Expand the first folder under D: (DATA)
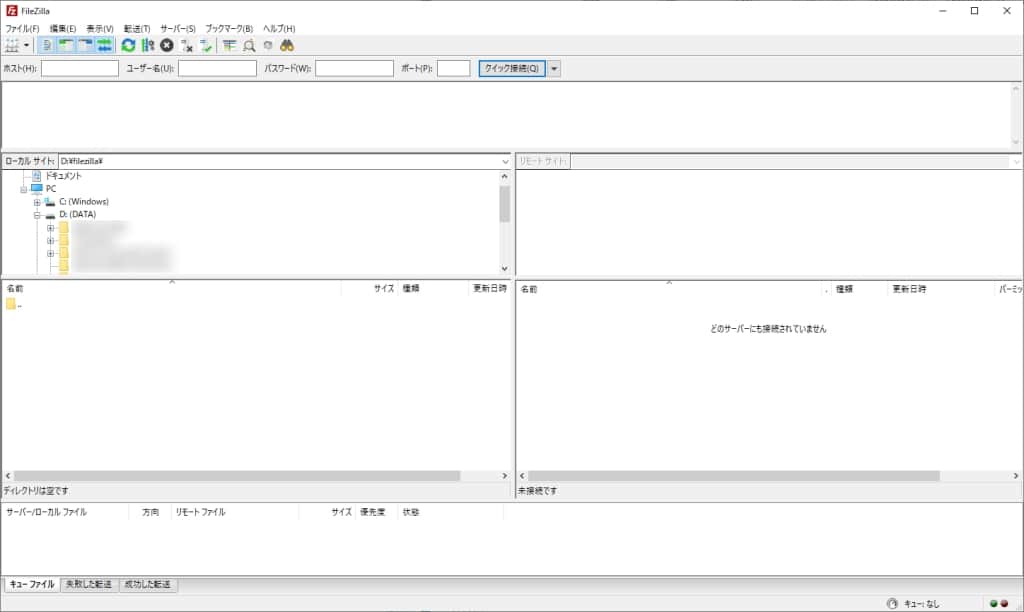Image resolution: width=1024 pixels, height=612 pixels. click(x=50, y=228)
